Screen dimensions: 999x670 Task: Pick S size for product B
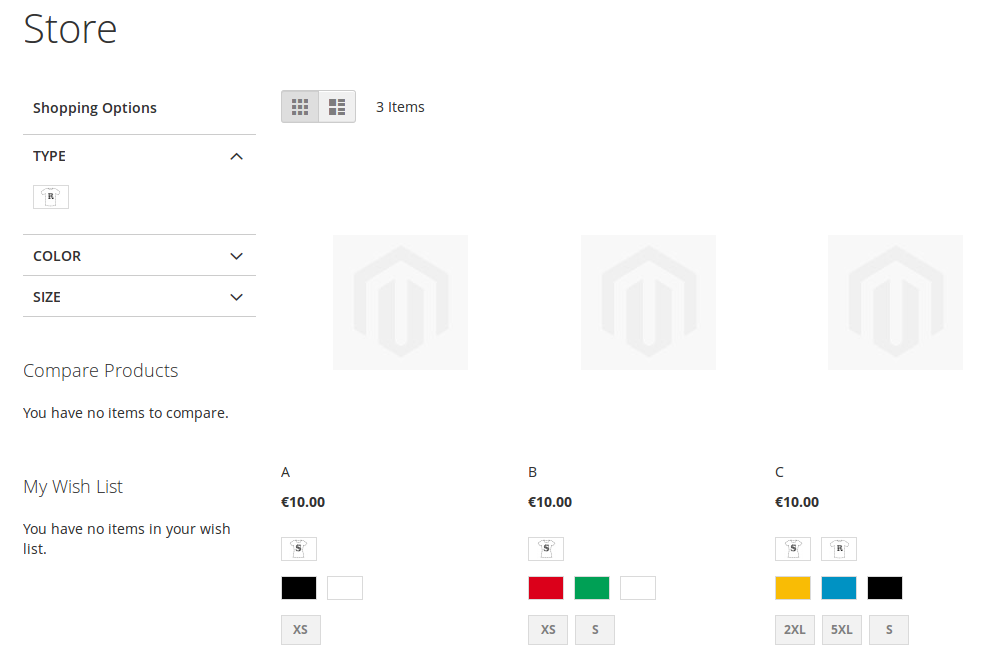click(x=595, y=630)
